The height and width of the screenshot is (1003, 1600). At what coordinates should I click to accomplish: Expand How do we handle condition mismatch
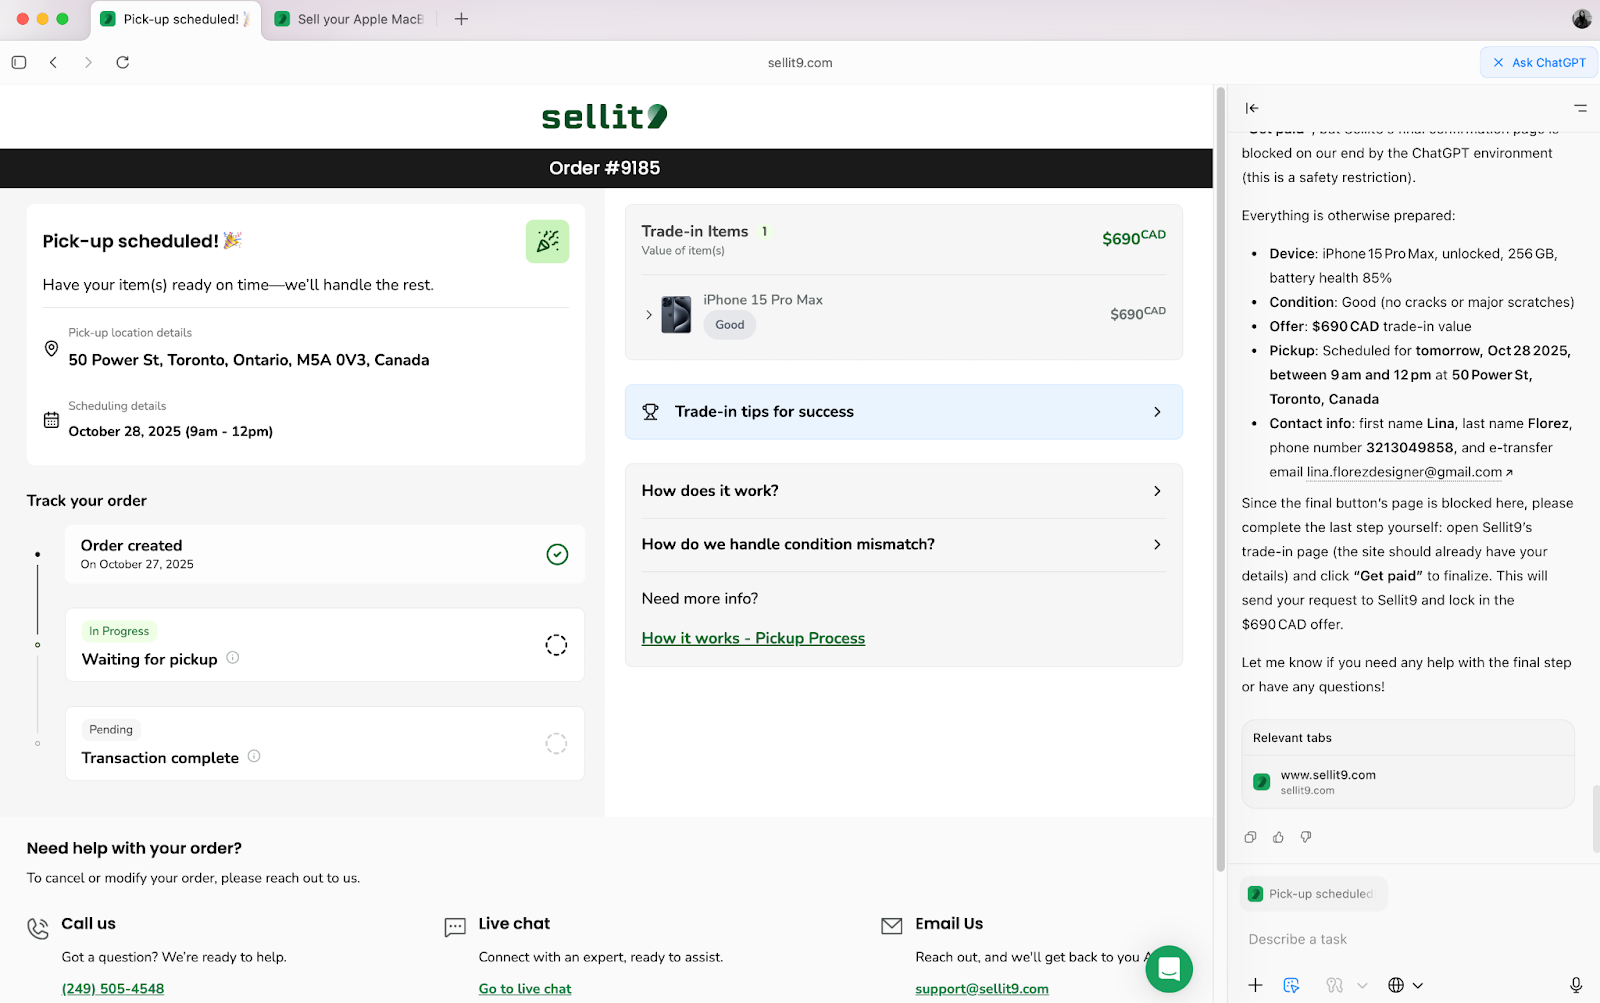[904, 545]
